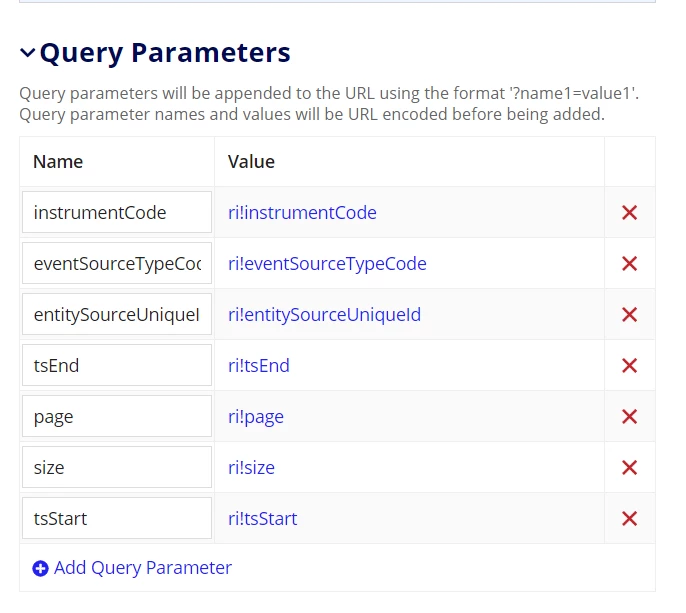Open the ri!entitySourceUniqueId value expression

click(324, 315)
